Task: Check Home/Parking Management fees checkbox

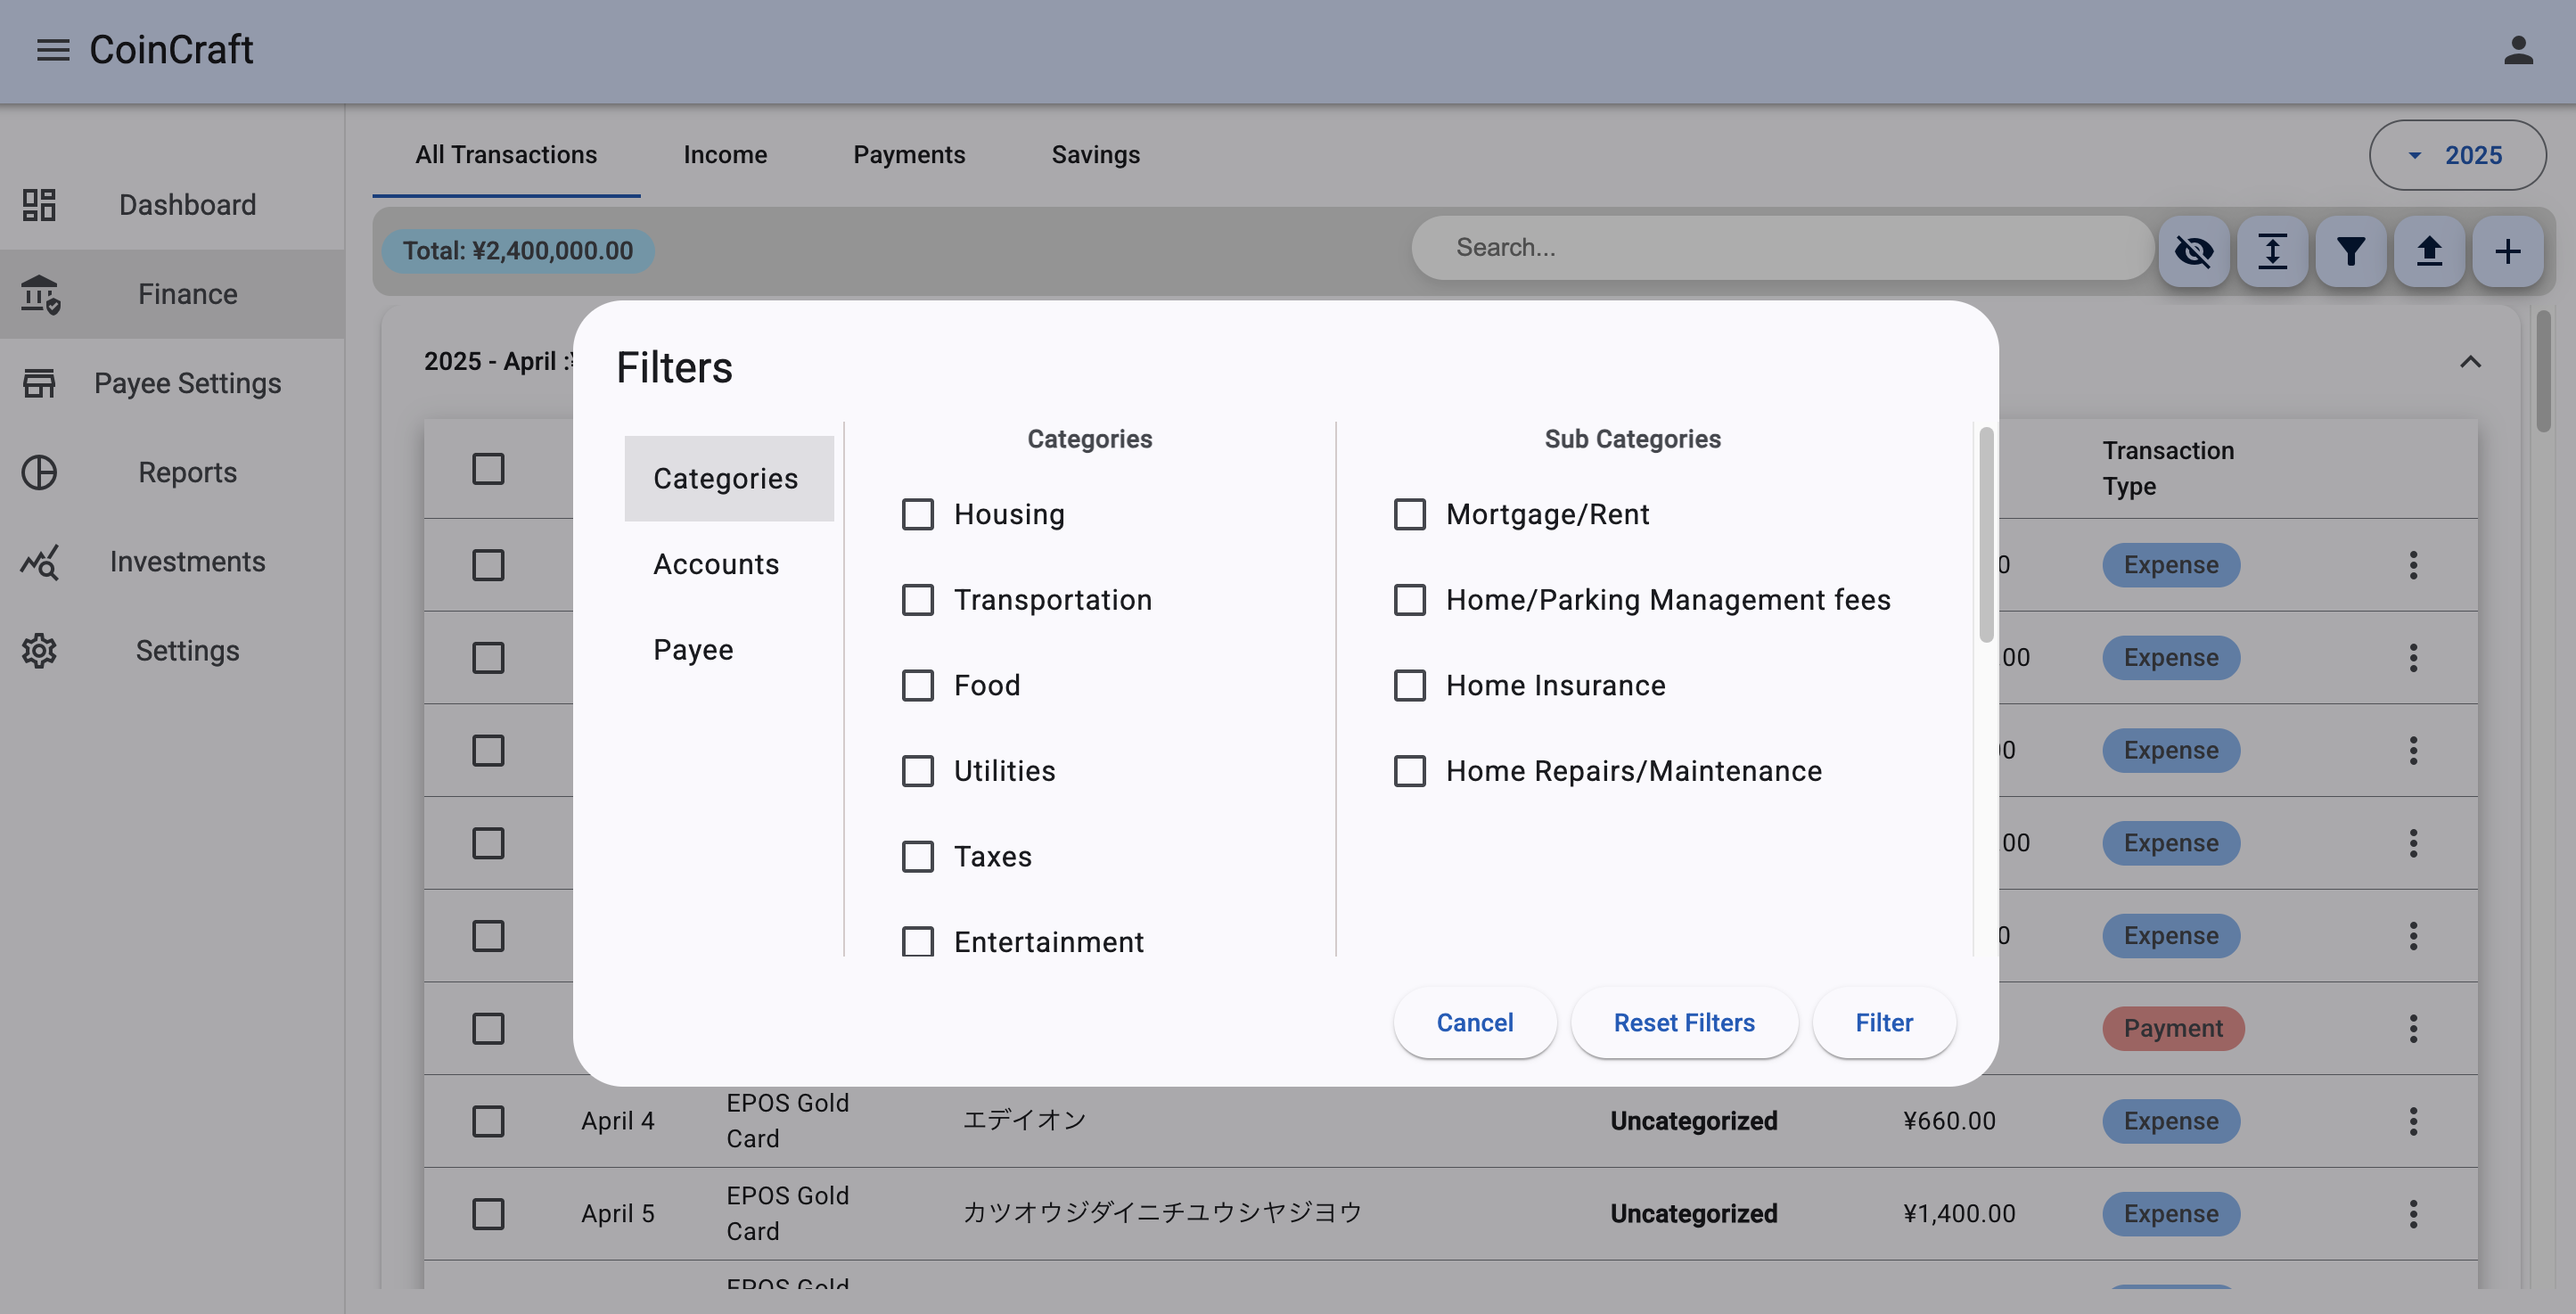Action: (x=1410, y=600)
